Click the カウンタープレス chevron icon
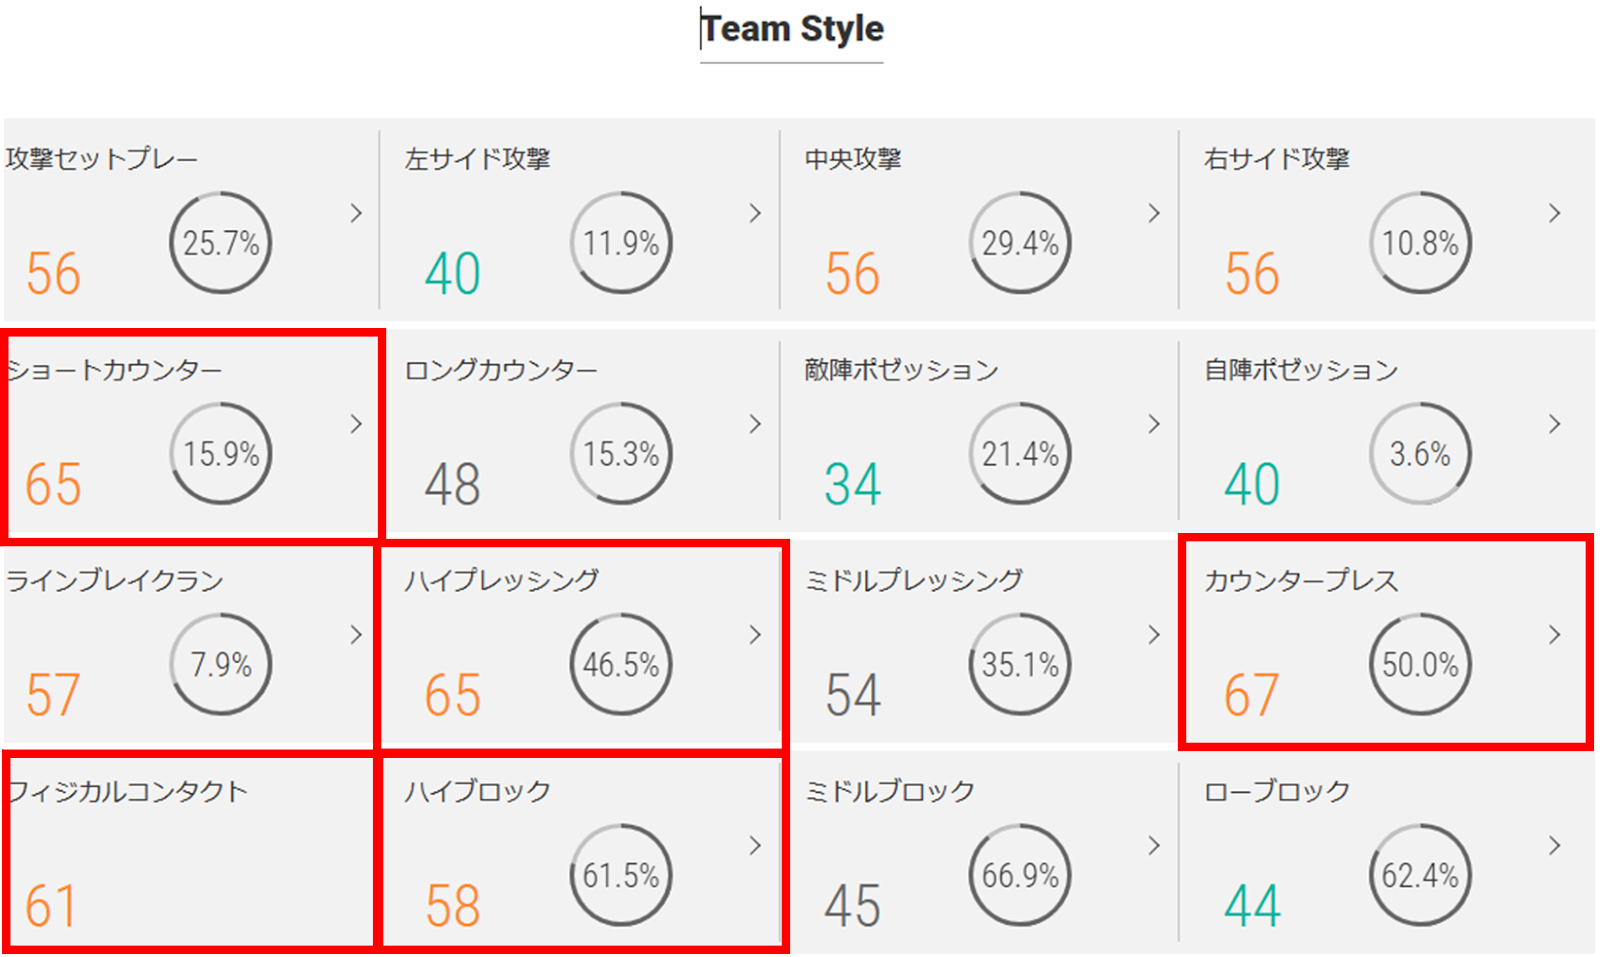1600x957 pixels. click(1554, 635)
